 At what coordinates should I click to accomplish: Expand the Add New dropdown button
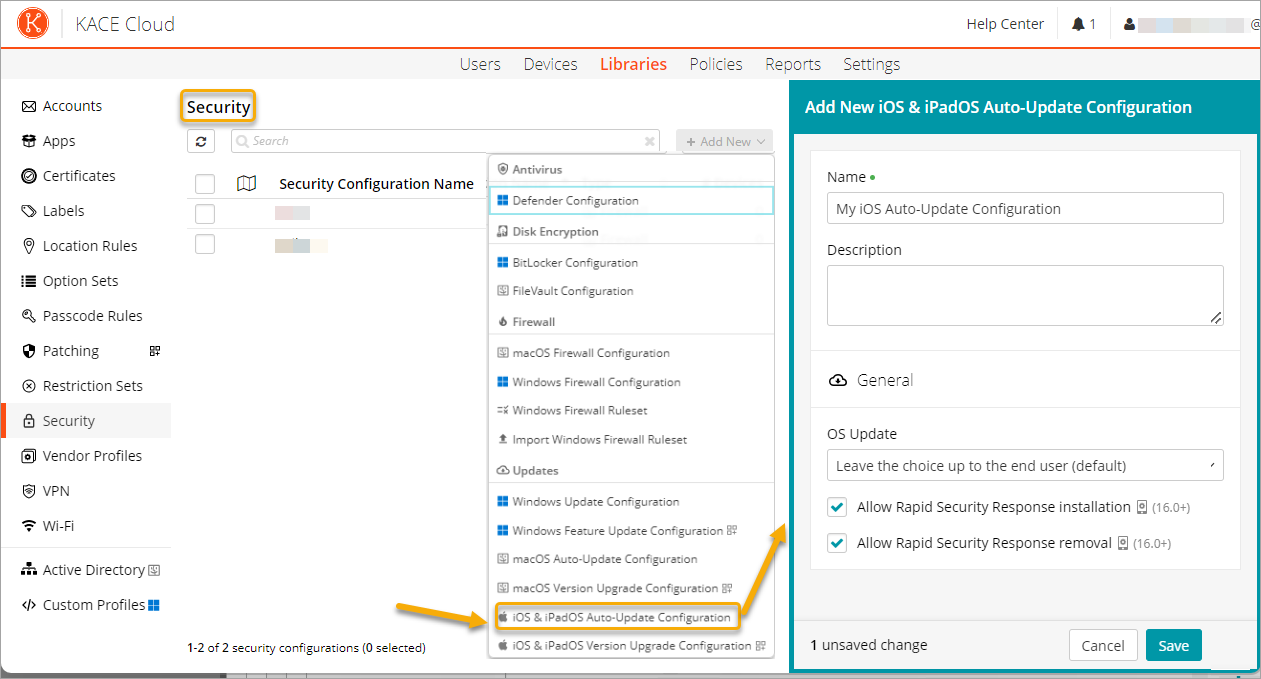[725, 142]
